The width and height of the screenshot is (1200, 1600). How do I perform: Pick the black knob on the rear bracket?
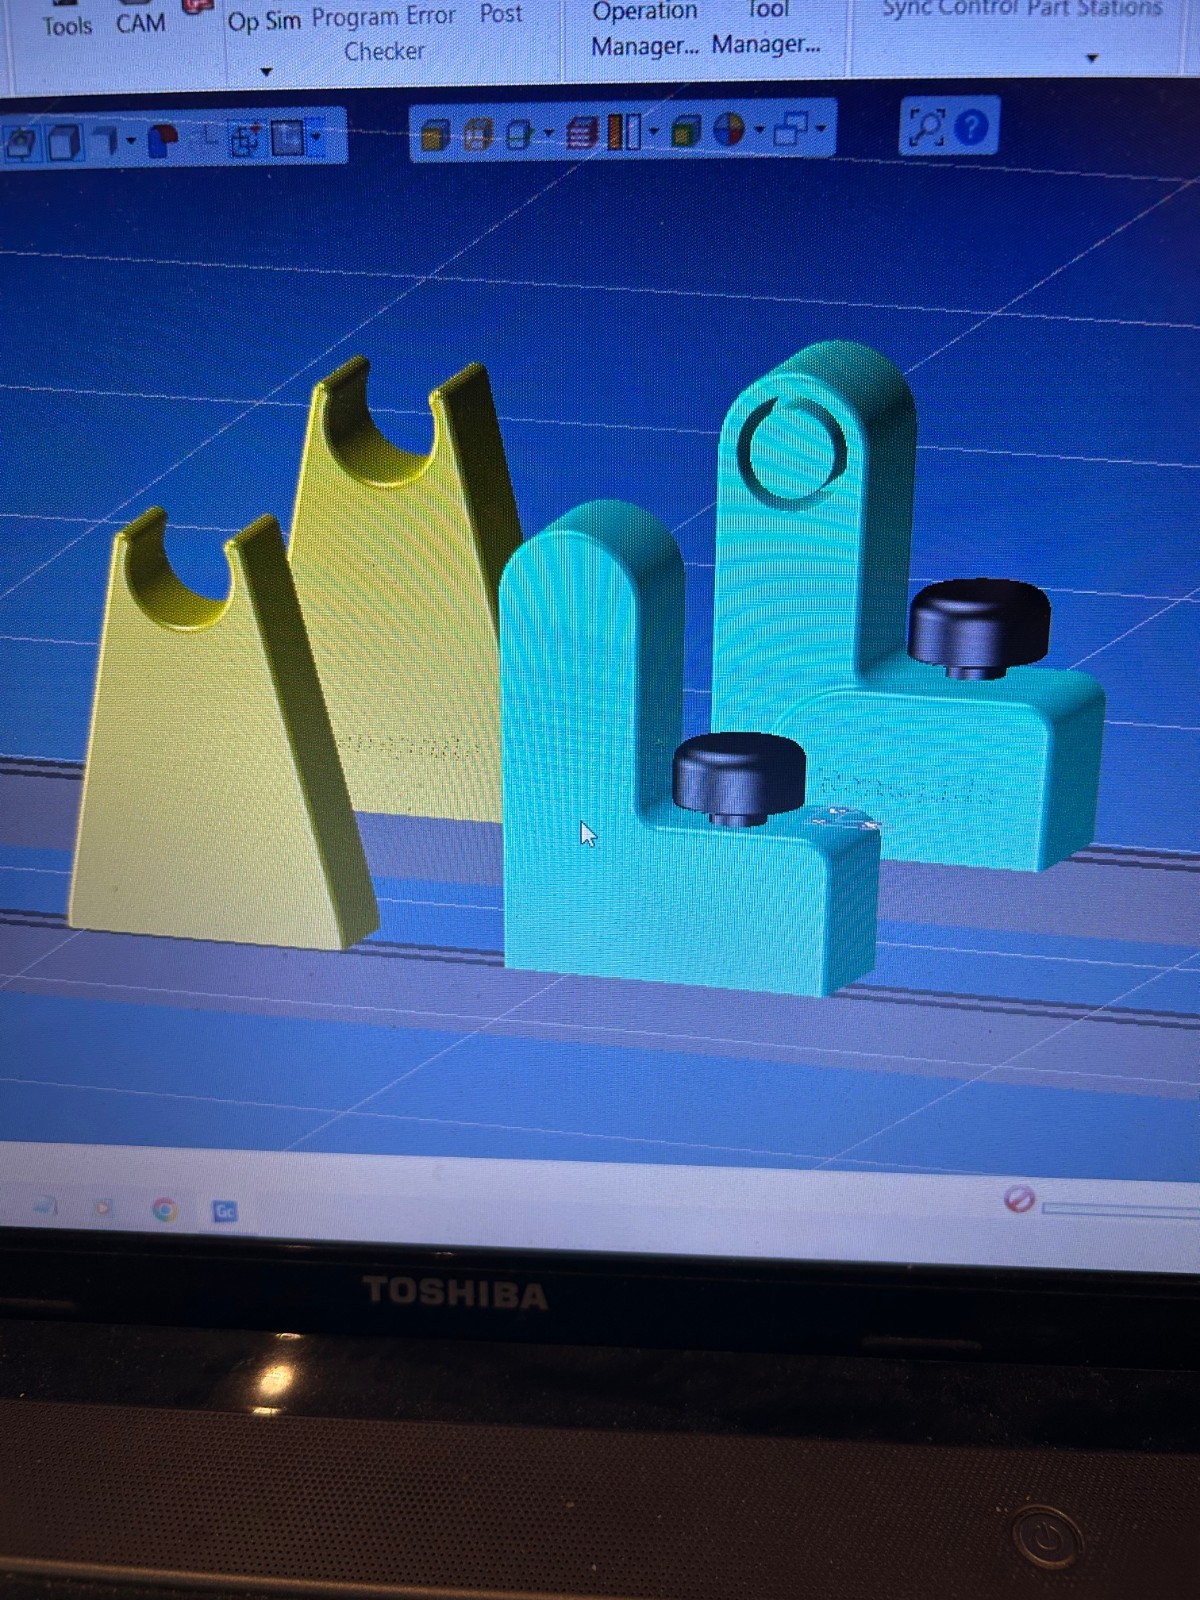pos(979,625)
